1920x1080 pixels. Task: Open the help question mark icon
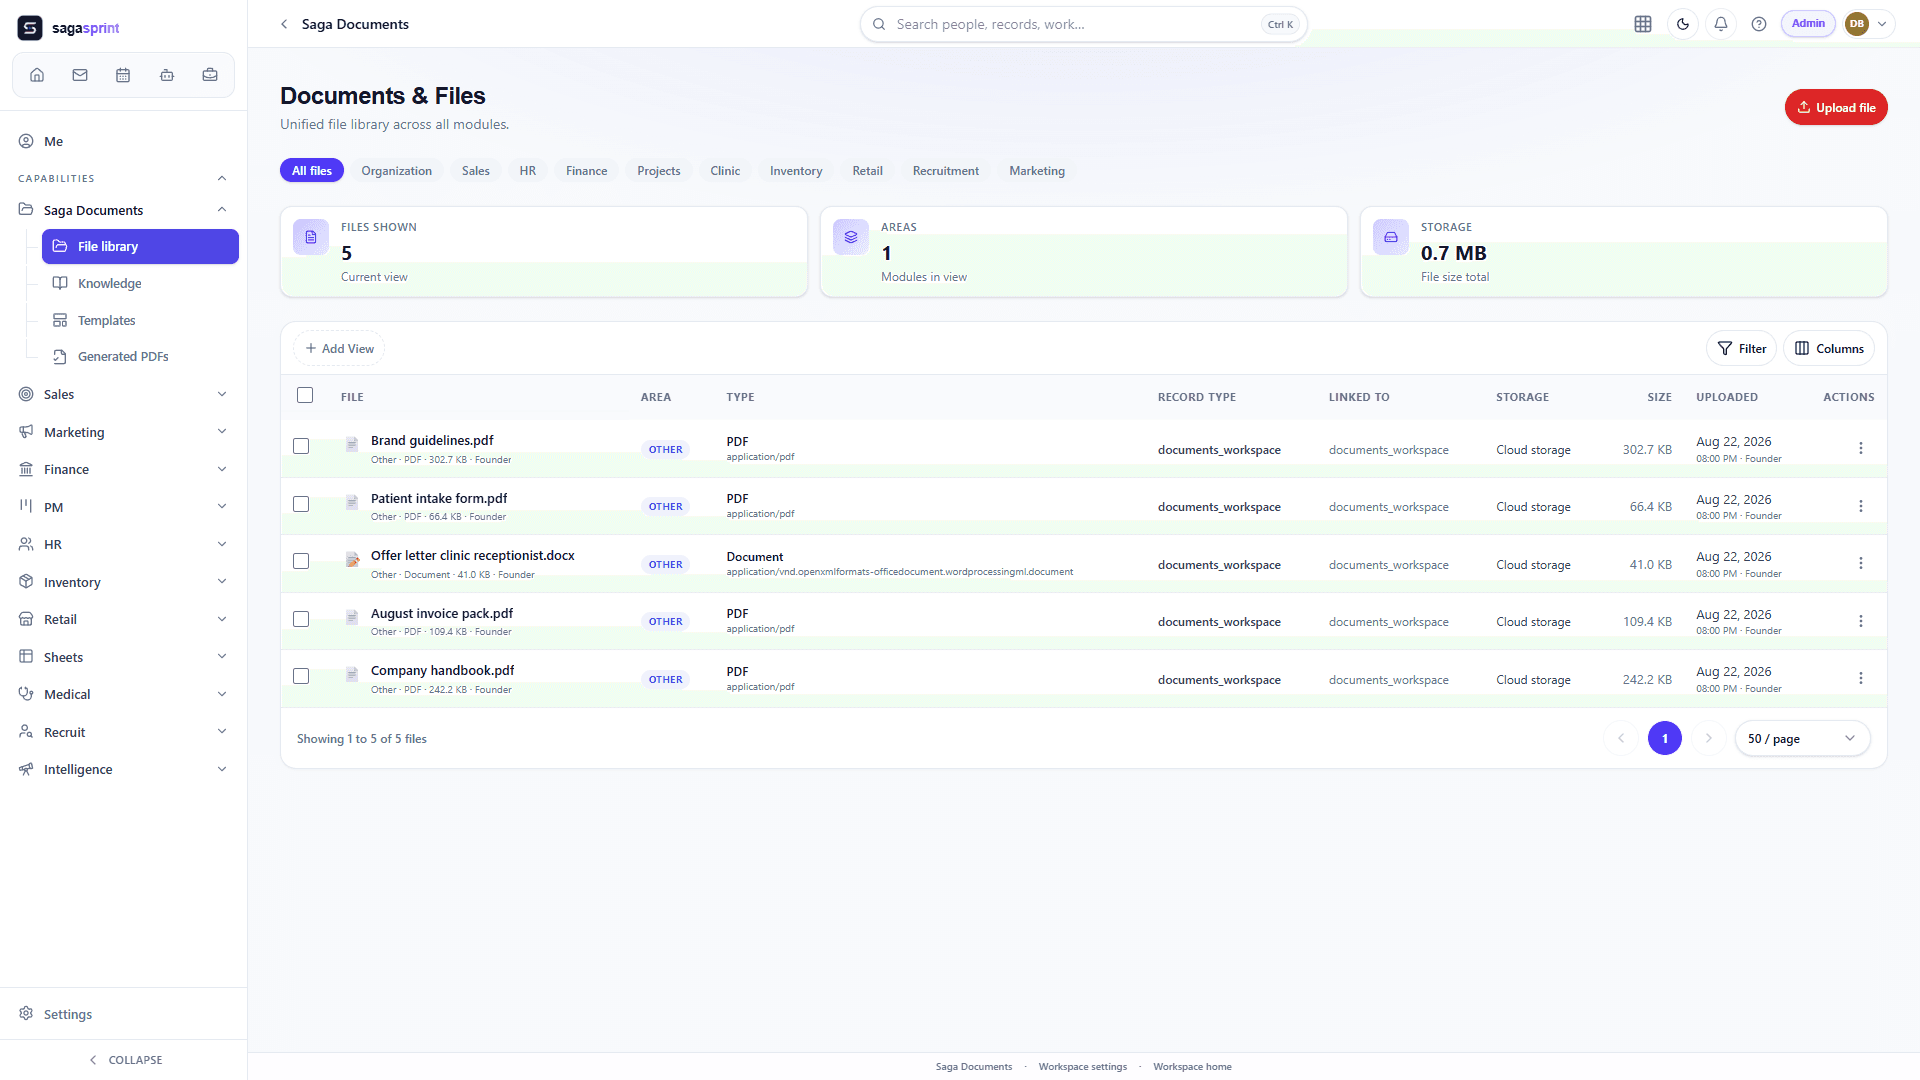click(x=1759, y=24)
